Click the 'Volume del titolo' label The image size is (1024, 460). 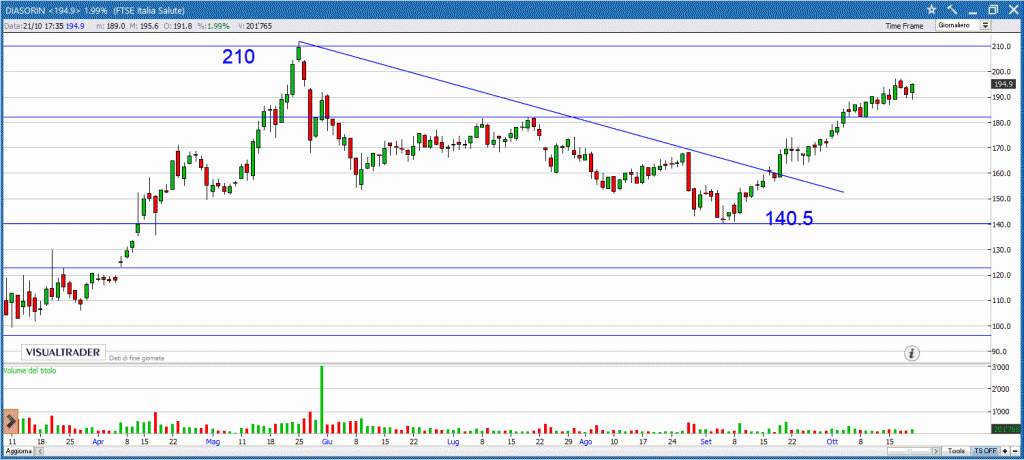[30, 370]
